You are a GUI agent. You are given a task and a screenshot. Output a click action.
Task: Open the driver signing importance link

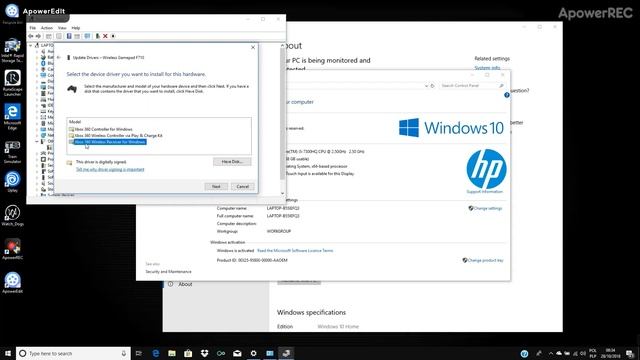[110, 169]
